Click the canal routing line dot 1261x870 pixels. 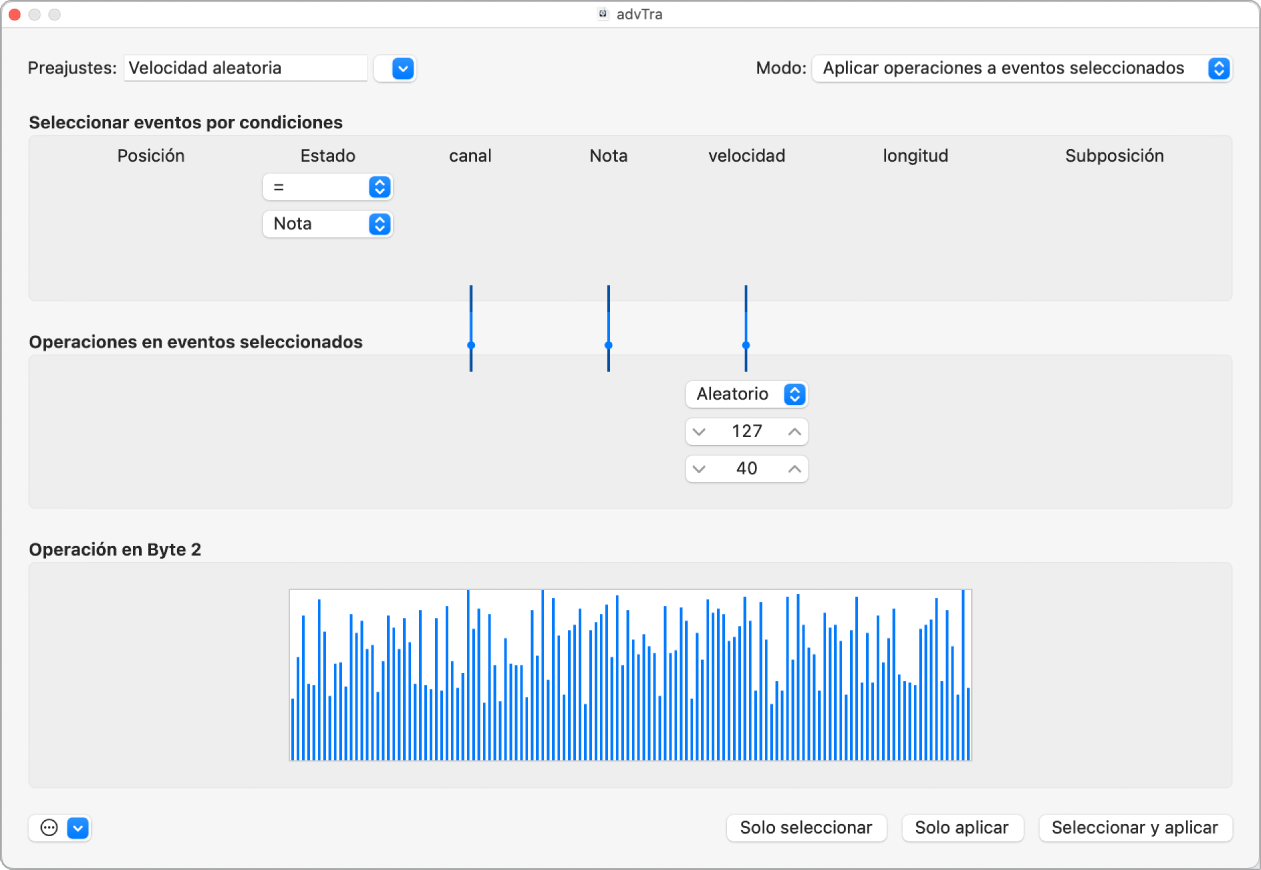pyautogui.click(x=471, y=345)
